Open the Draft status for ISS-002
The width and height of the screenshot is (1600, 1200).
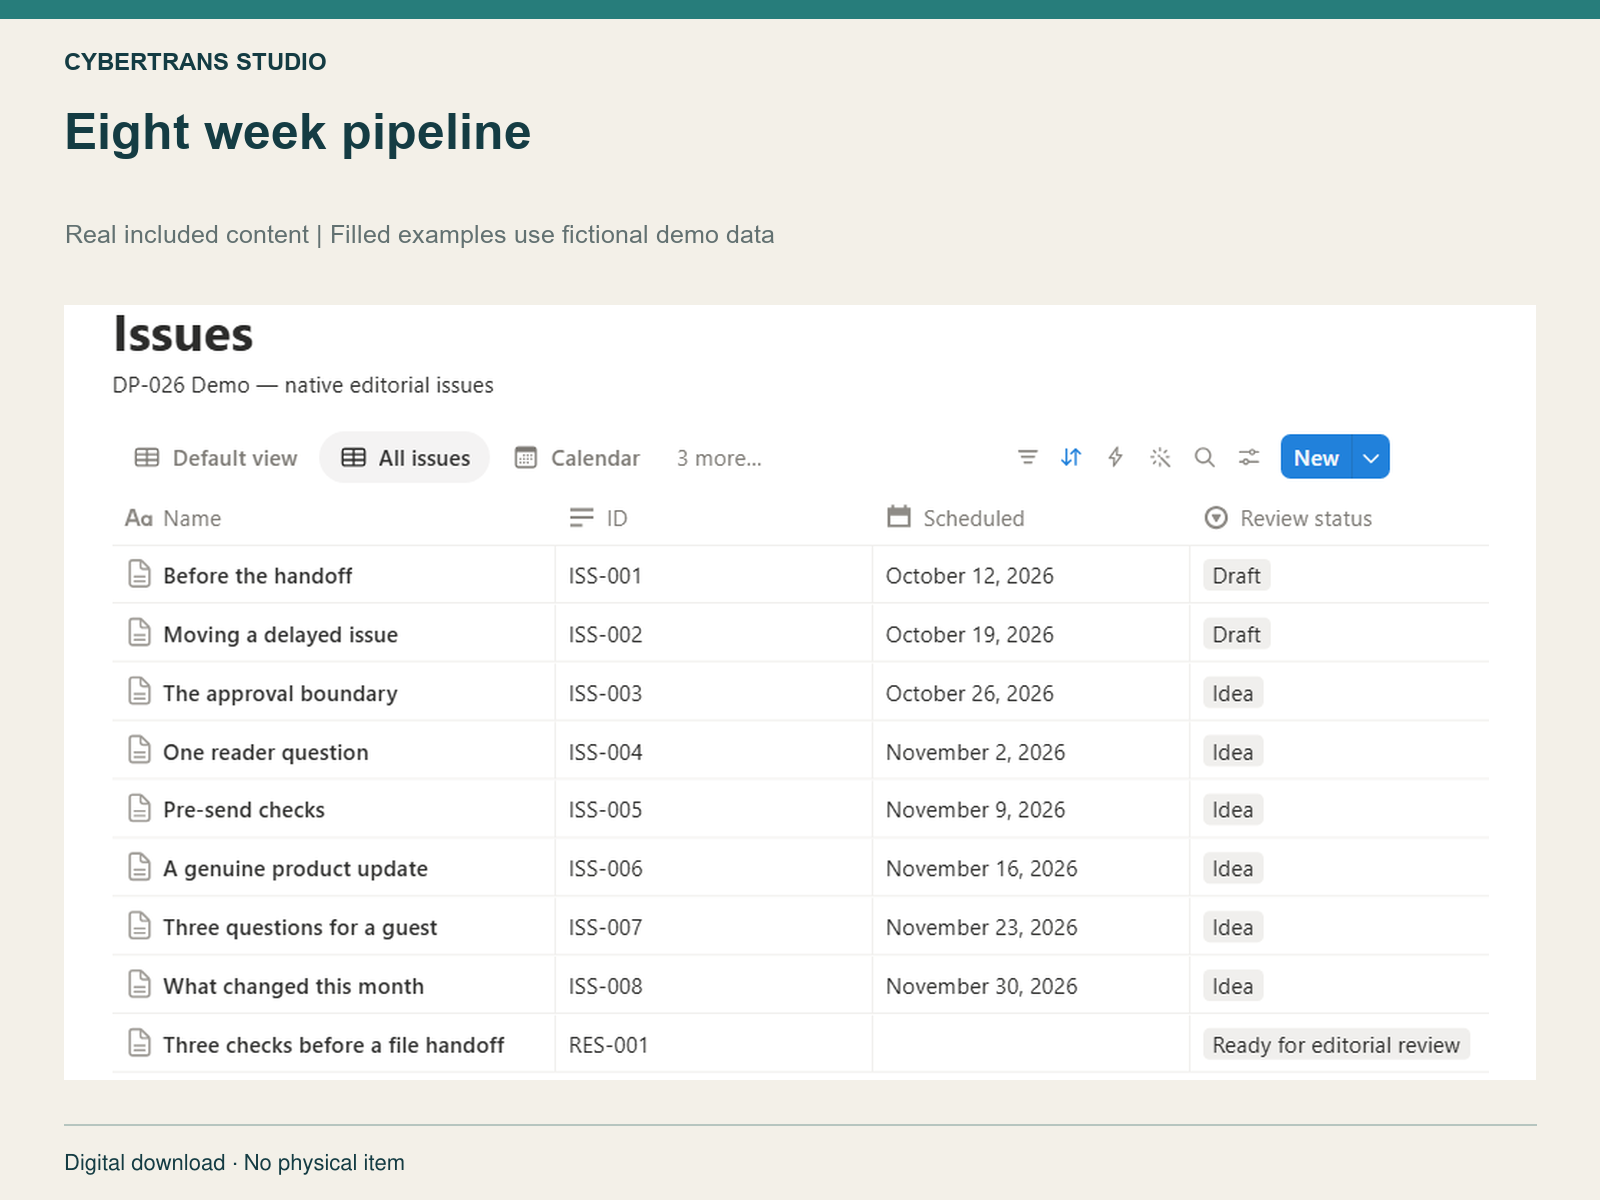pos(1236,635)
